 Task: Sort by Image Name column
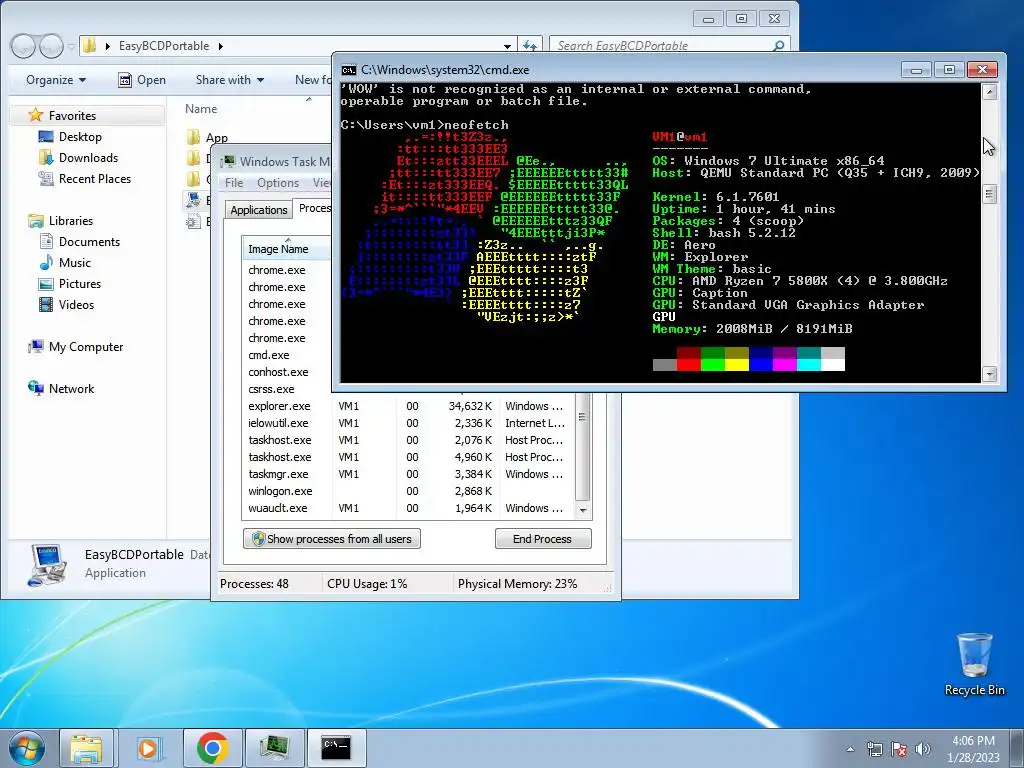tap(287, 249)
